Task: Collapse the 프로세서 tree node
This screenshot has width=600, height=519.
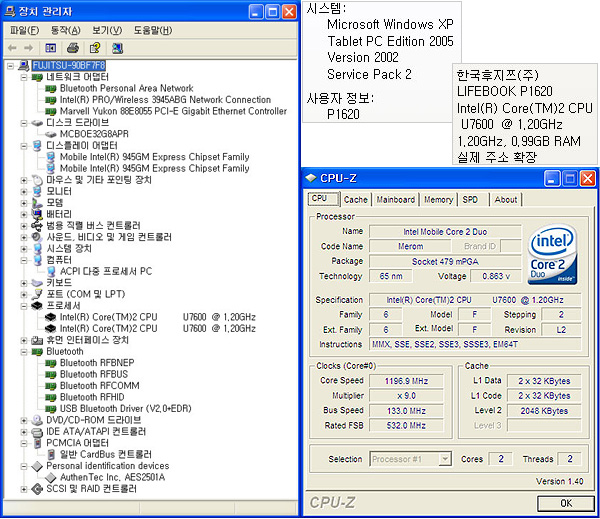Action: [24, 306]
